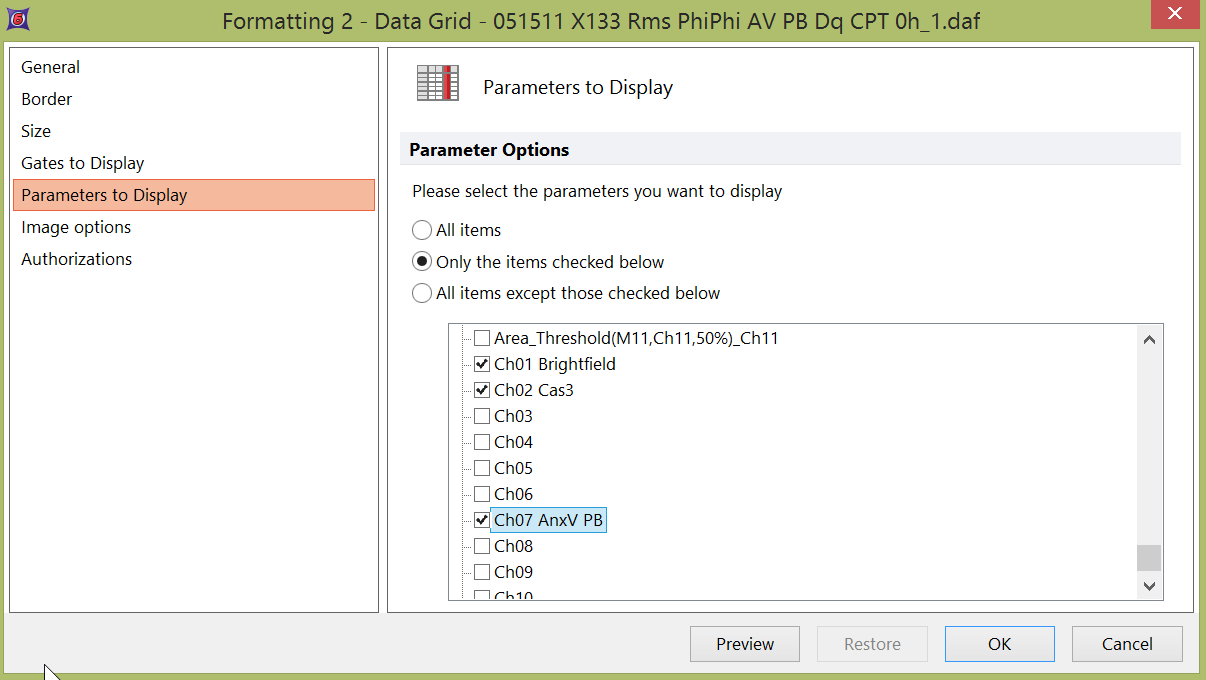Uncheck the Ch02 Cas3 checkbox

click(482, 390)
